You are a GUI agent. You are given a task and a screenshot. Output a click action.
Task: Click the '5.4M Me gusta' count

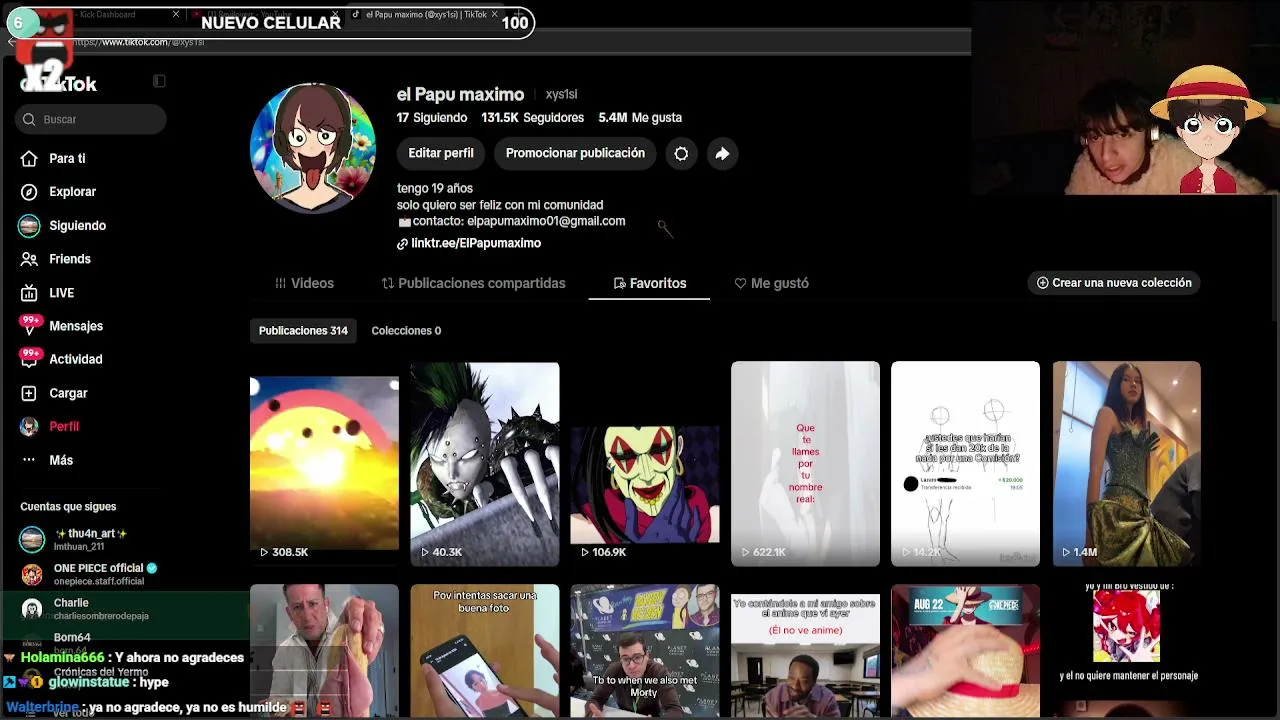[640, 118]
